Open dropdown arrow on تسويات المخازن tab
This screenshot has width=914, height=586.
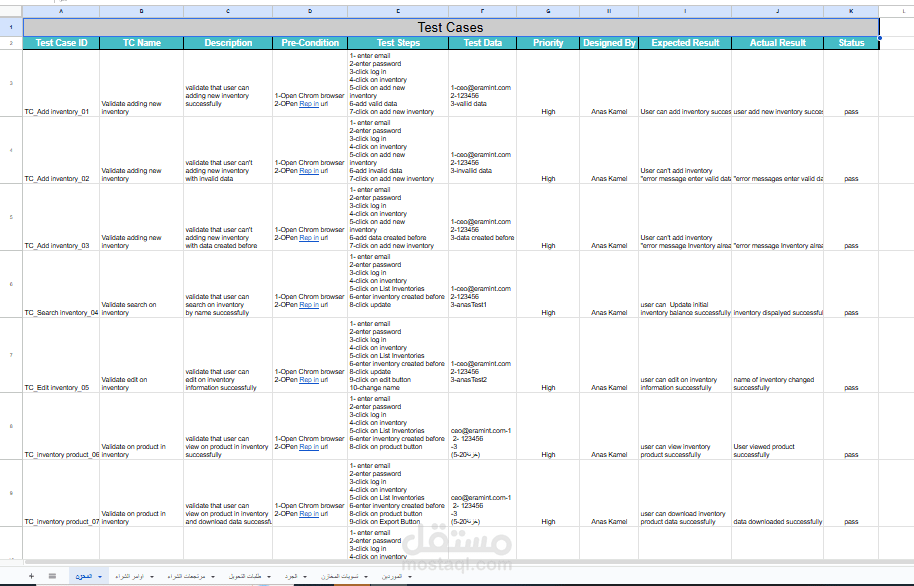[366, 577]
